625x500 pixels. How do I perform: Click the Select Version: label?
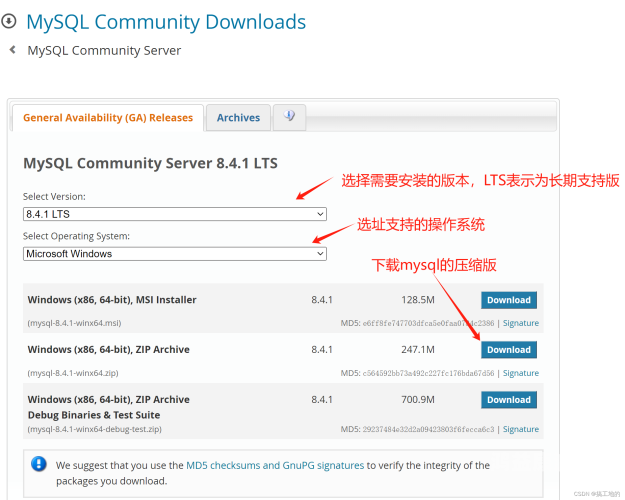click(x=54, y=197)
